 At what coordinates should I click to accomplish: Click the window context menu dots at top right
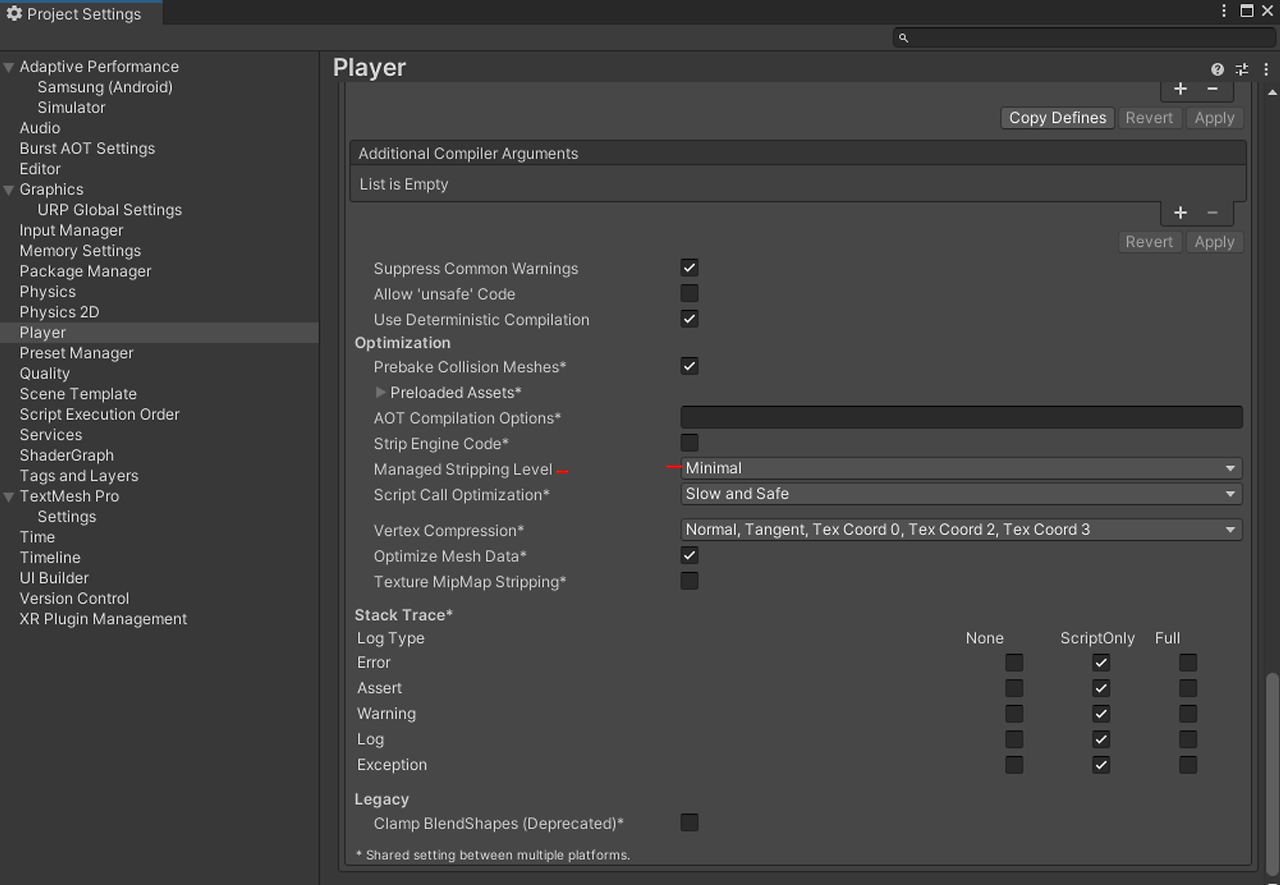point(1224,11)
